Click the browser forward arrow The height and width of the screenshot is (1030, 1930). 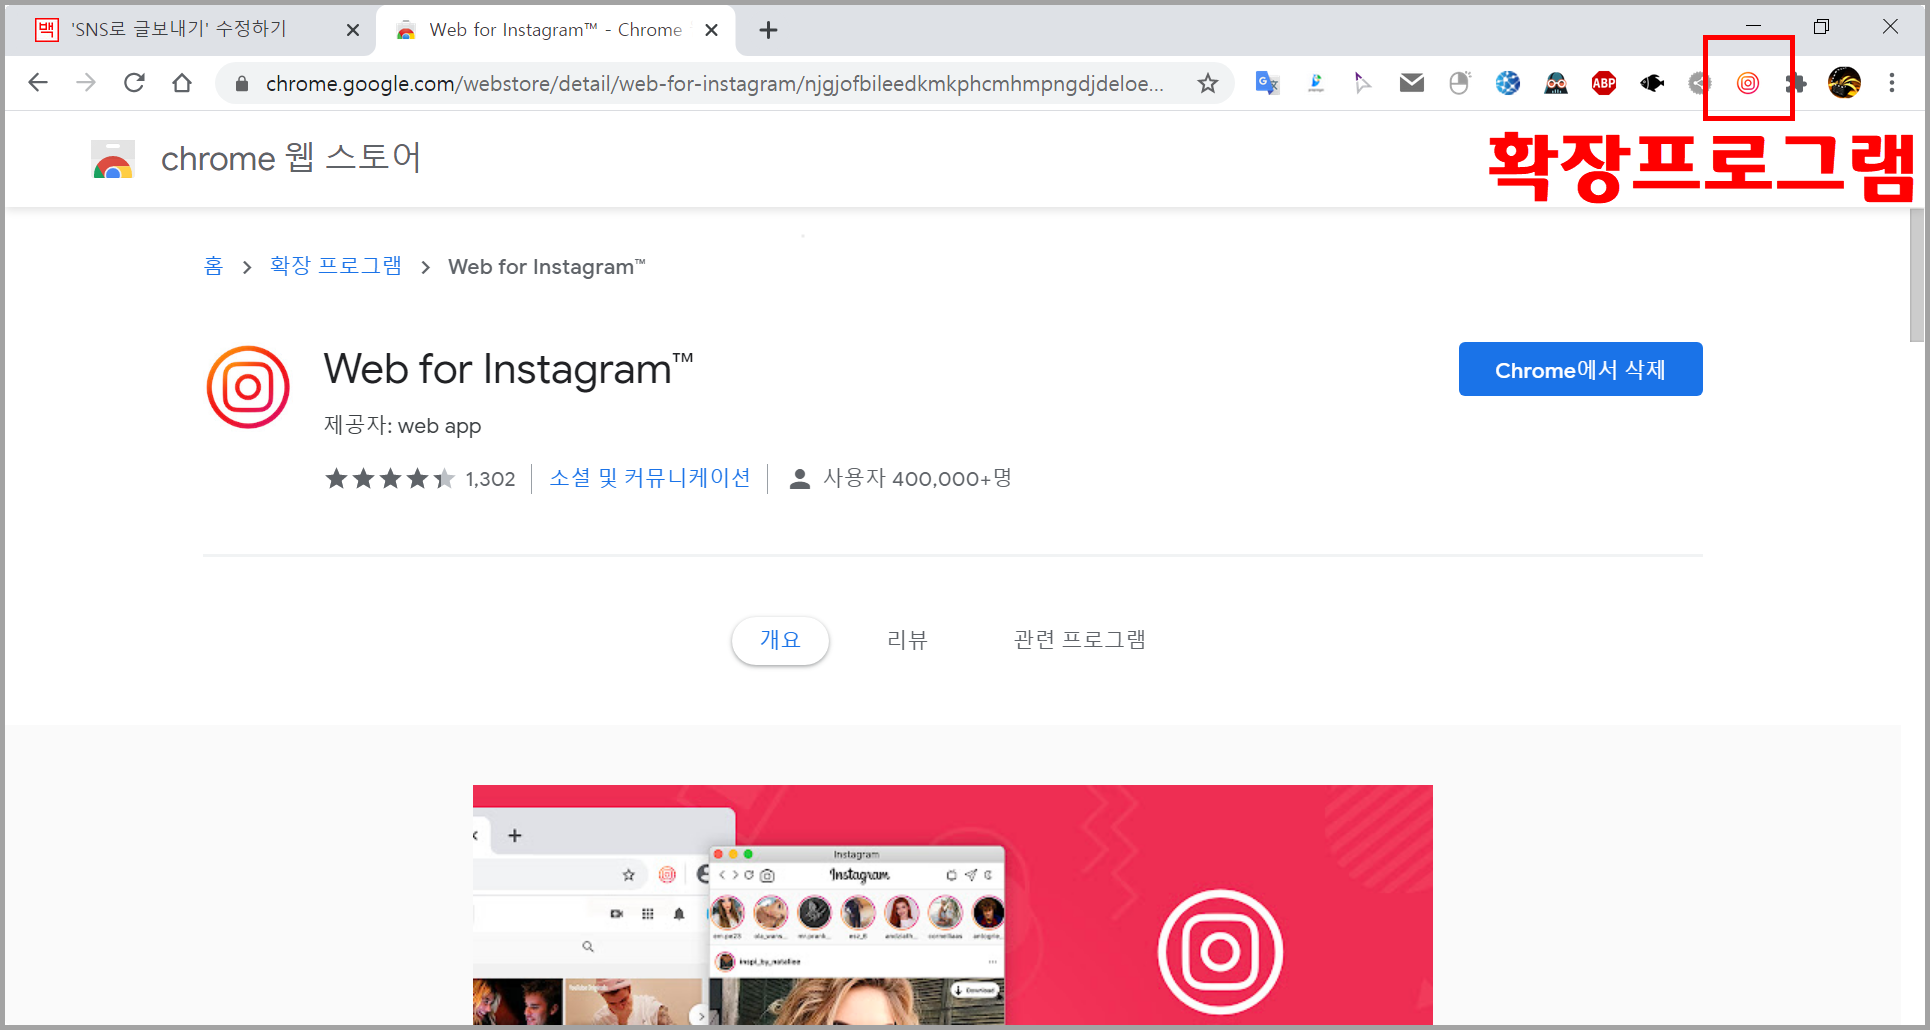86,83
